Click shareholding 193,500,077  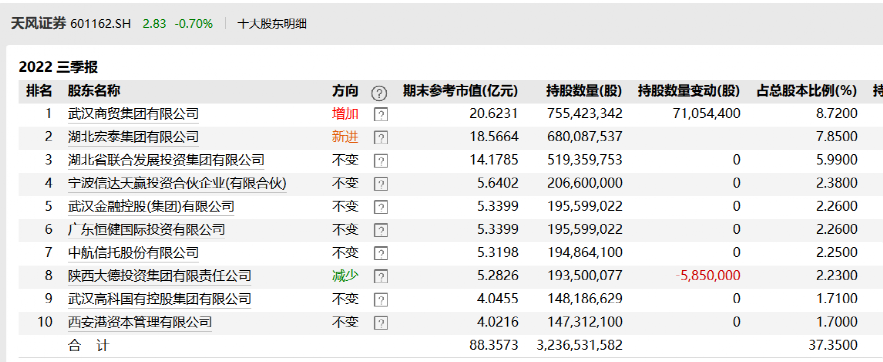pyautogui.click(x=585, y=275)
